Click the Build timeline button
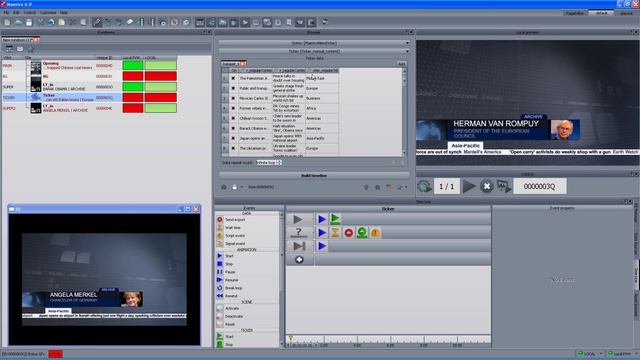This screenshot has height=360, width=640. pyautogui.click(x=314, y=176)
